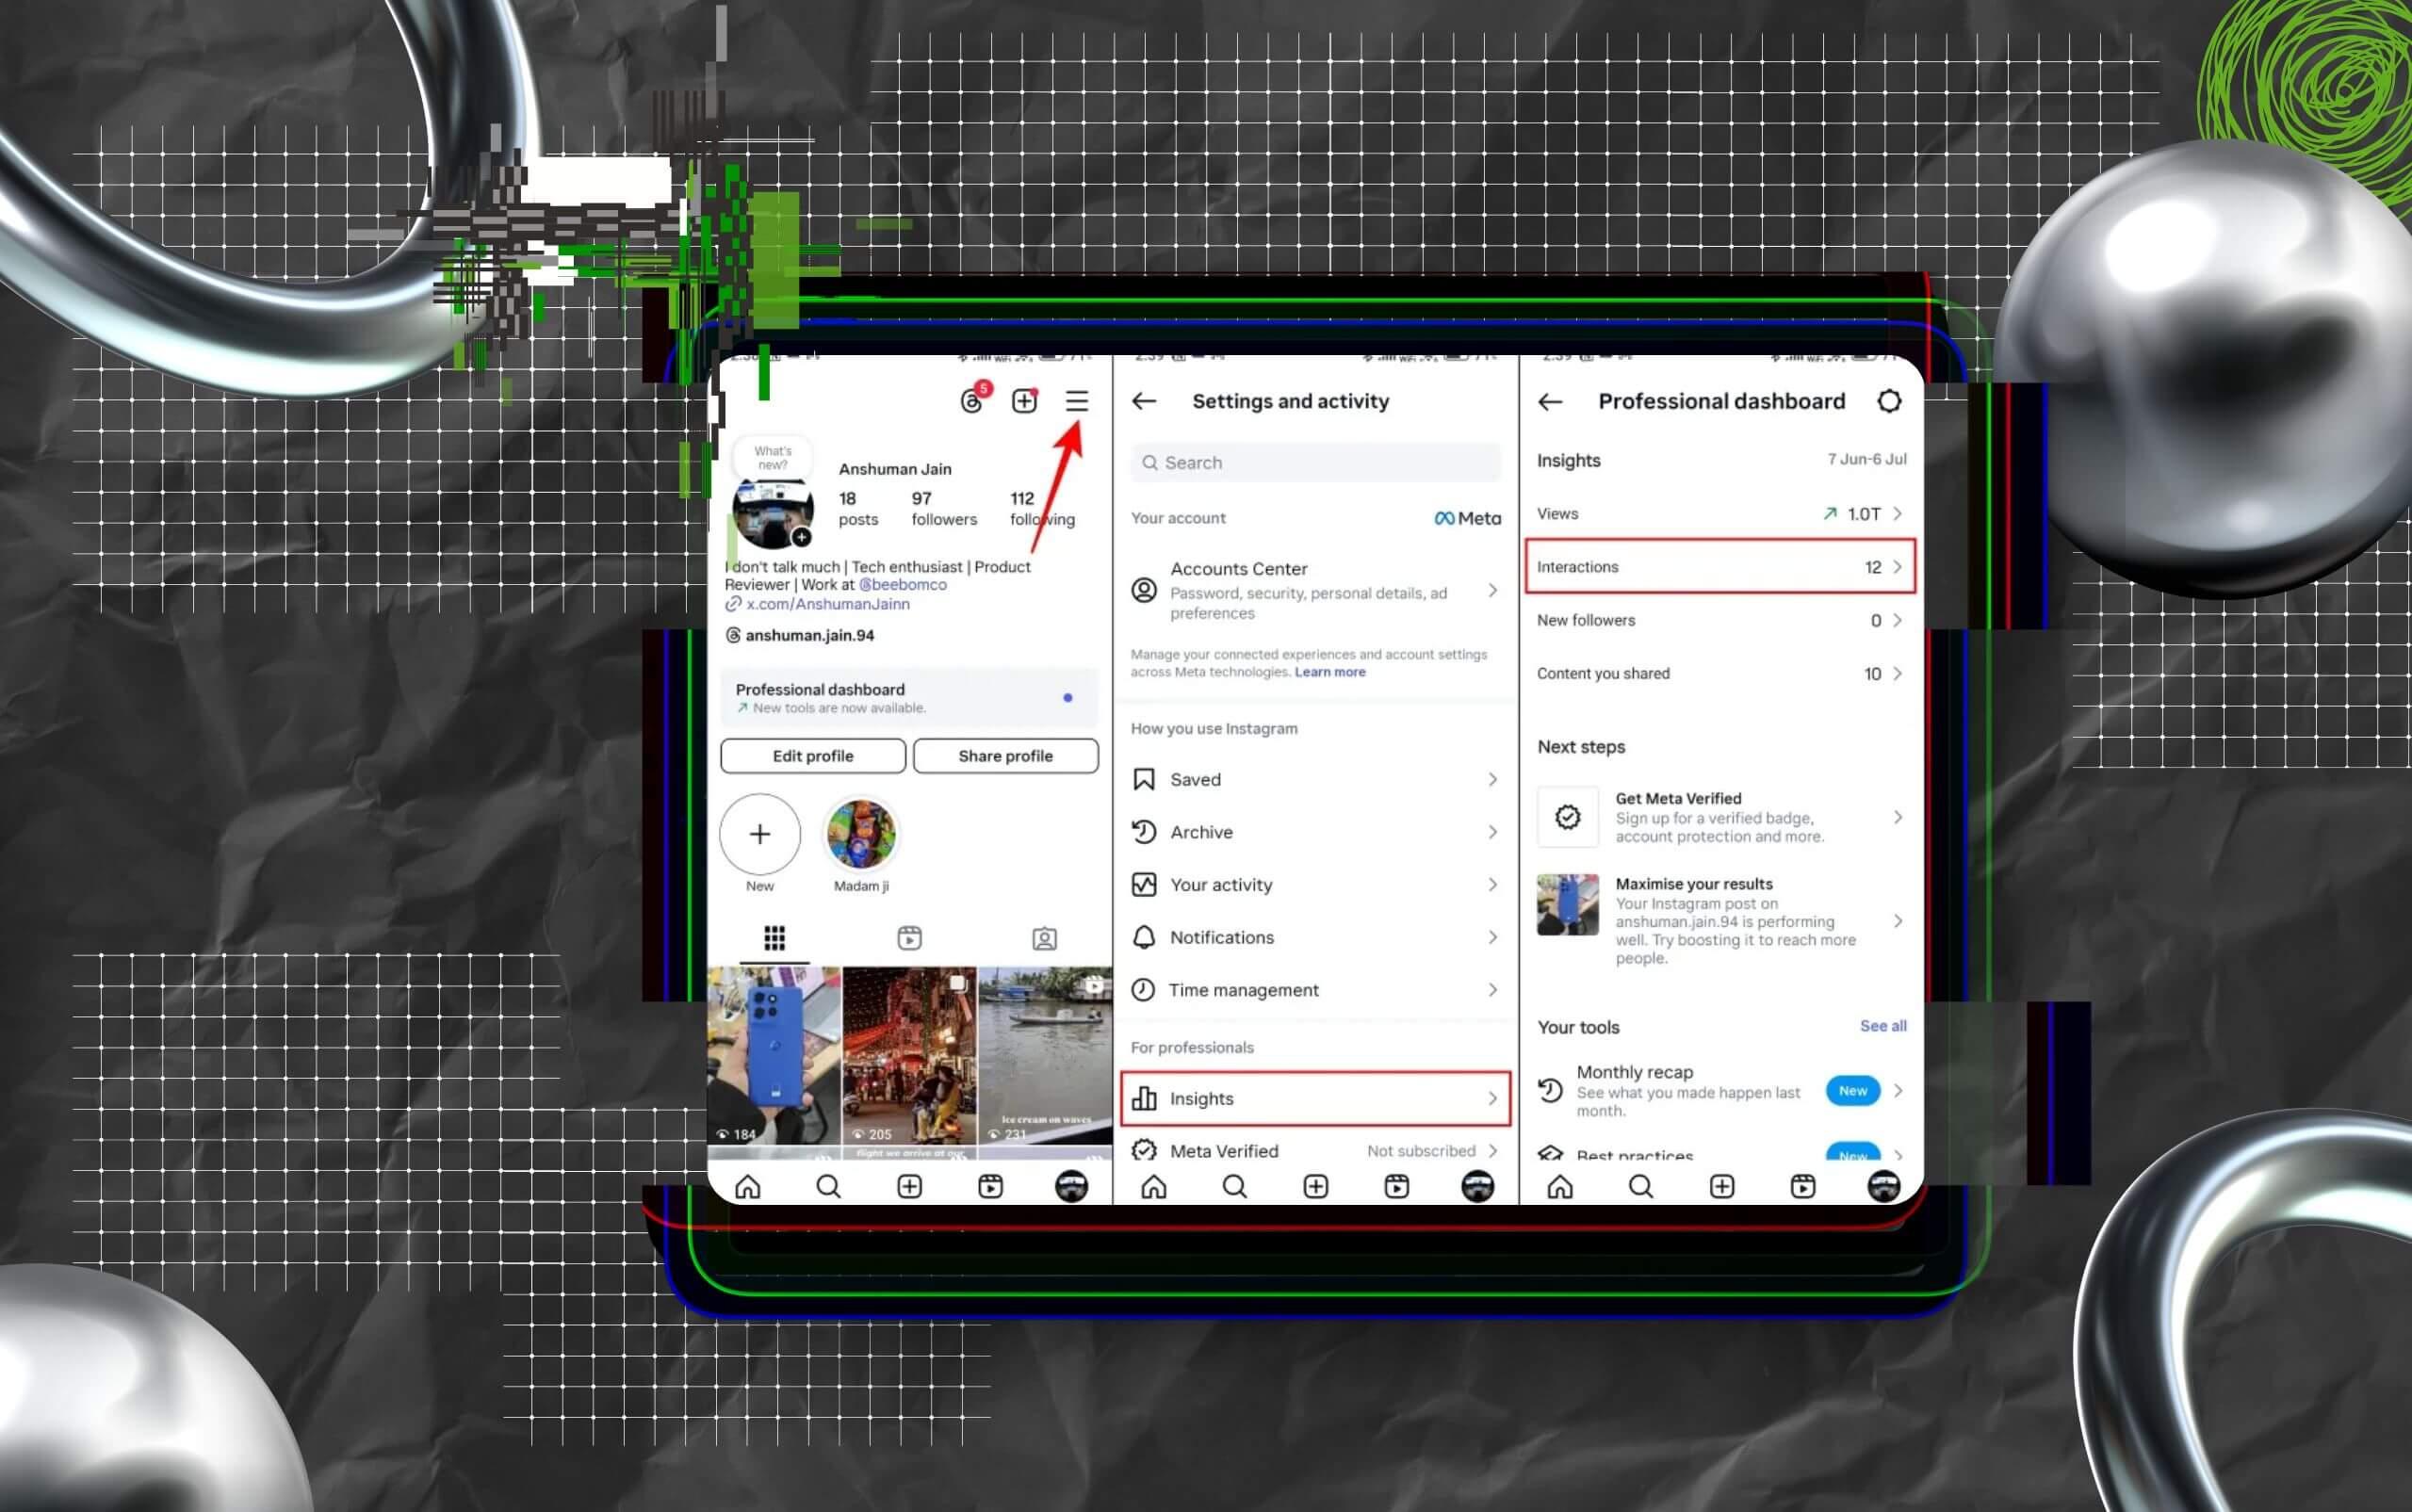Tap the Threads icon with notification badge
The image size is (2412, 1512).
coord(971,401)
